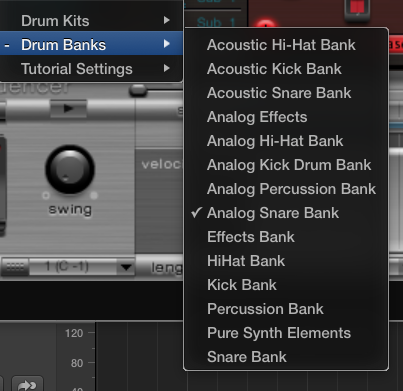Choose Acoustic Snare Bank
The width and height of the screenshot is (403, 391).
286,93
